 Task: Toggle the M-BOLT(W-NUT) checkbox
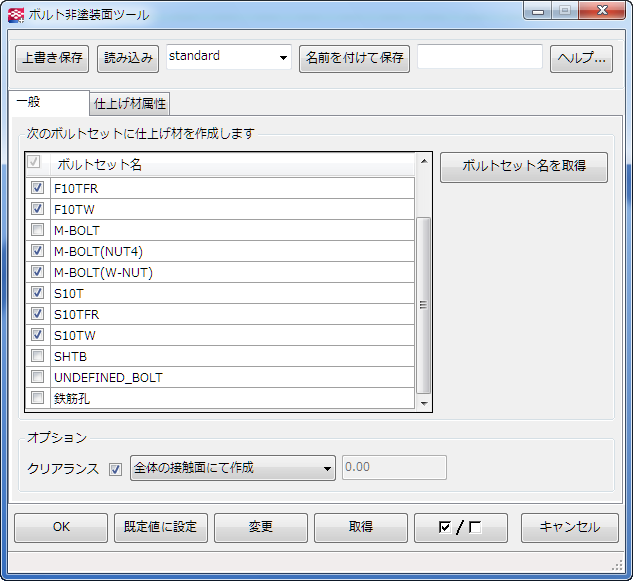point(38,272)
